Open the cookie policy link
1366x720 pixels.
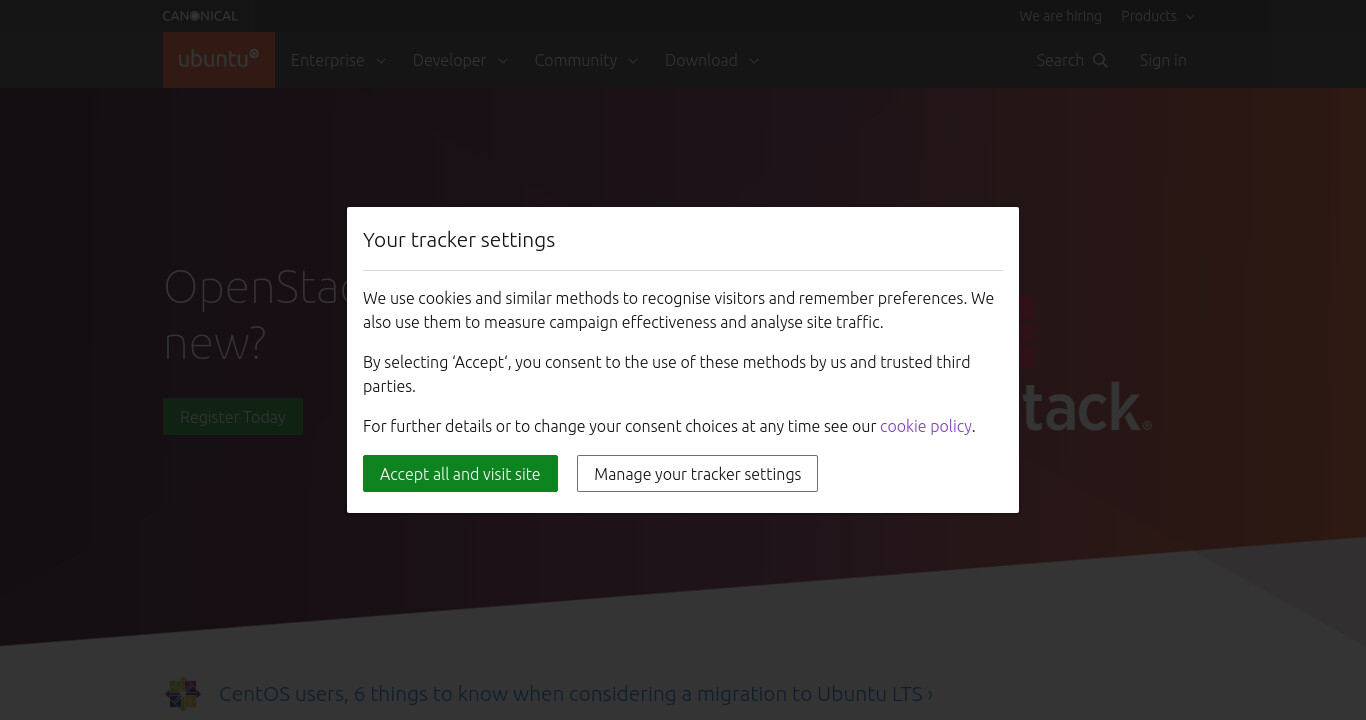[x=926, y=426]
